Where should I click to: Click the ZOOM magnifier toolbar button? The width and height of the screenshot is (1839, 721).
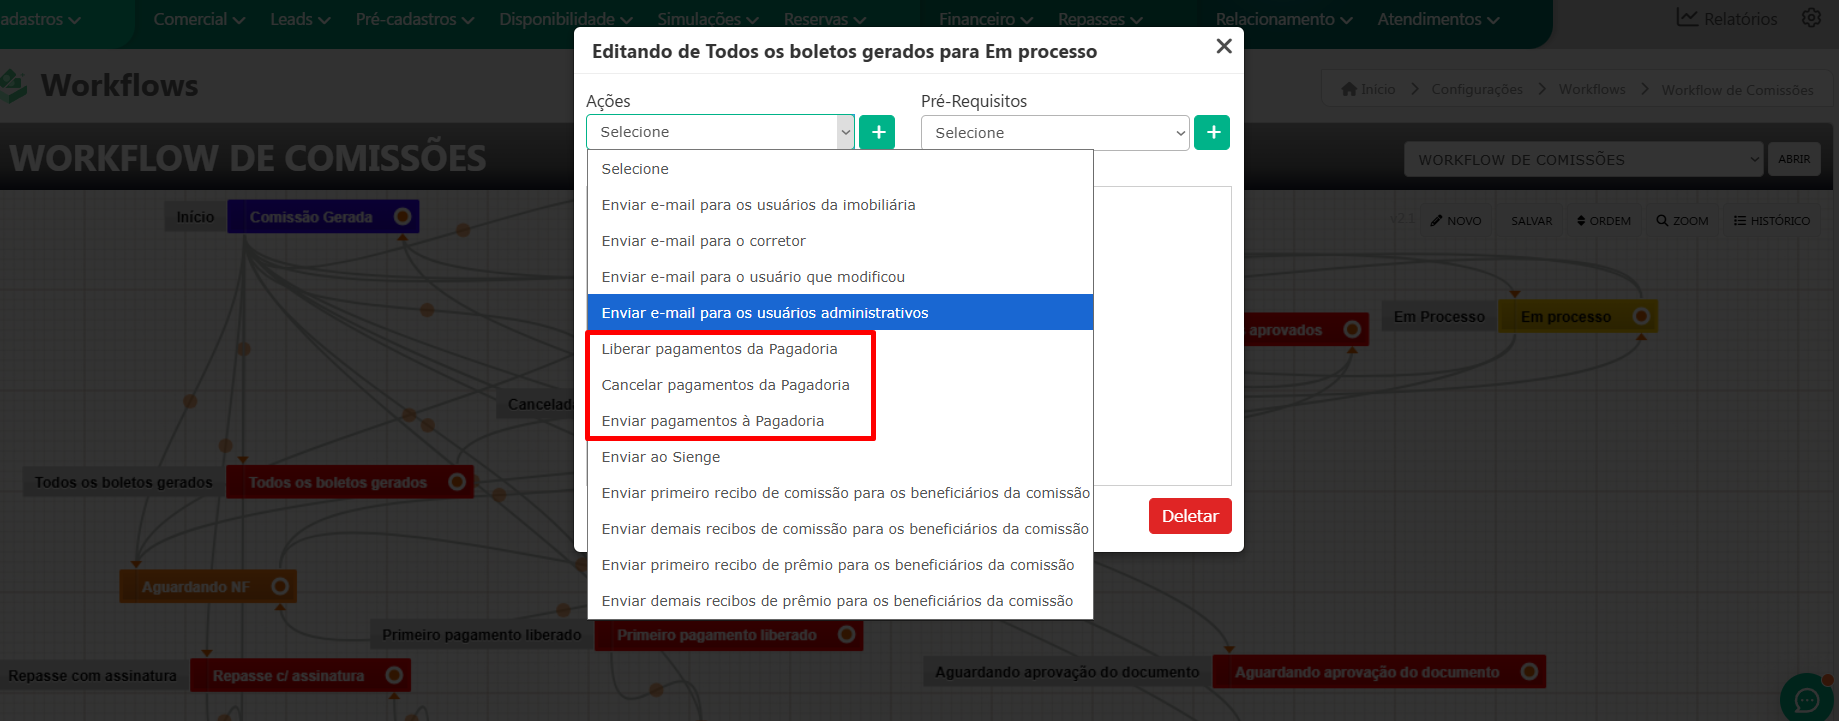pyautogui.click(x=1683, y=221)
